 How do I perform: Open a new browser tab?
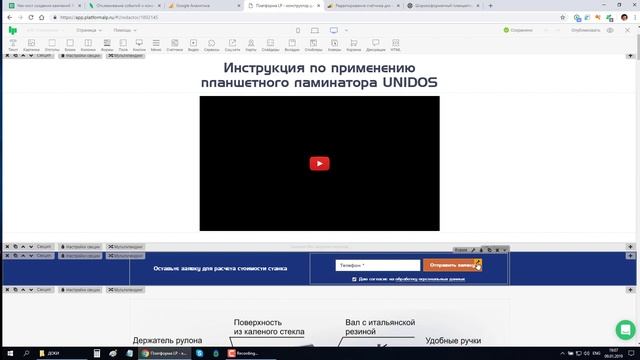click(491, 6)
